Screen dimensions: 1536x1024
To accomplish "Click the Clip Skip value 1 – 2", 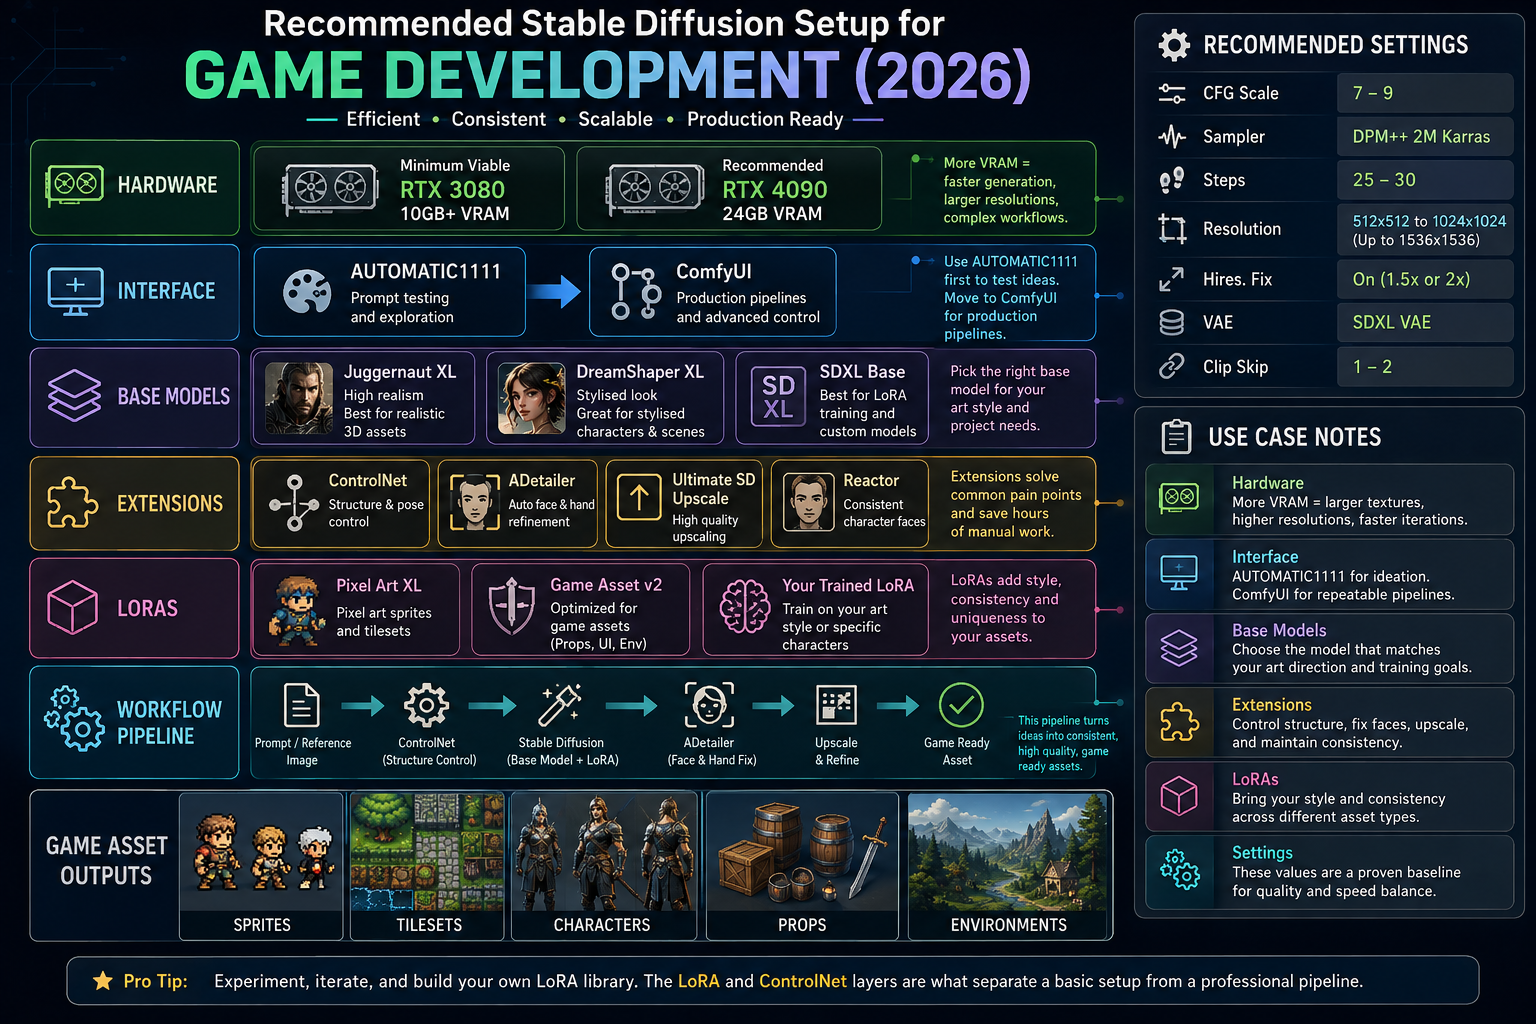I will pyautogui.click(x=1425, y=367).
